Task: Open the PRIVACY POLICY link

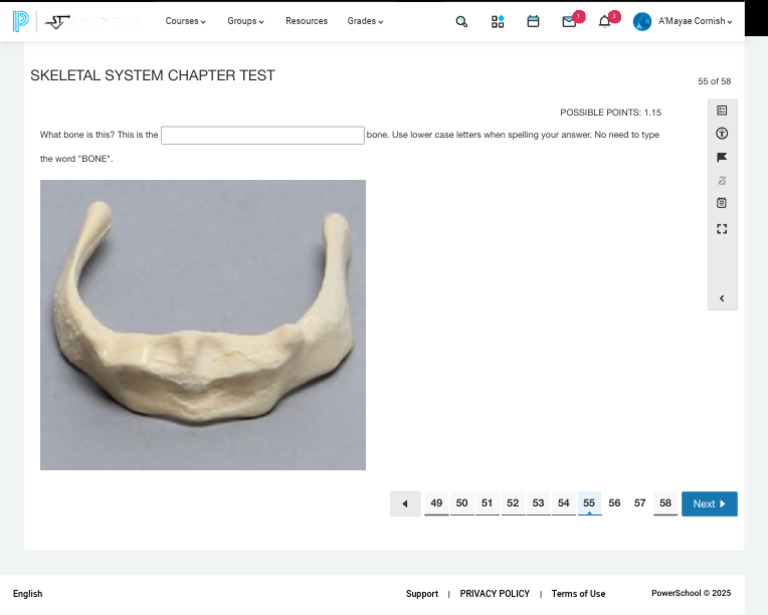Action: coord(495,594)
